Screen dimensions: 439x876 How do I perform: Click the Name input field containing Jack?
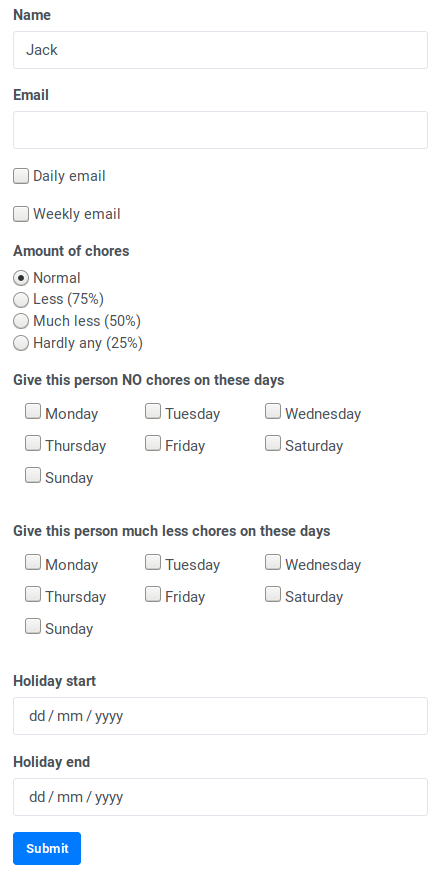tap(220, 50)
